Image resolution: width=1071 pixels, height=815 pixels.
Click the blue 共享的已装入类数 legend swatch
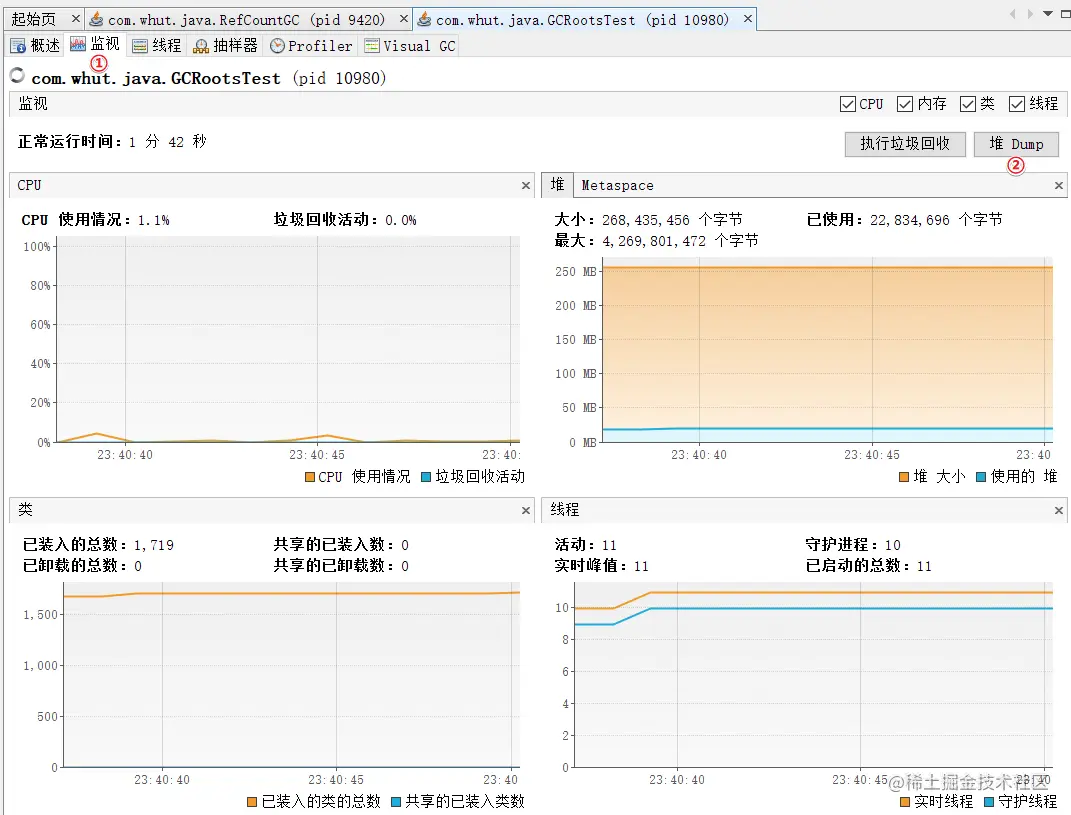tap(396, 801)
